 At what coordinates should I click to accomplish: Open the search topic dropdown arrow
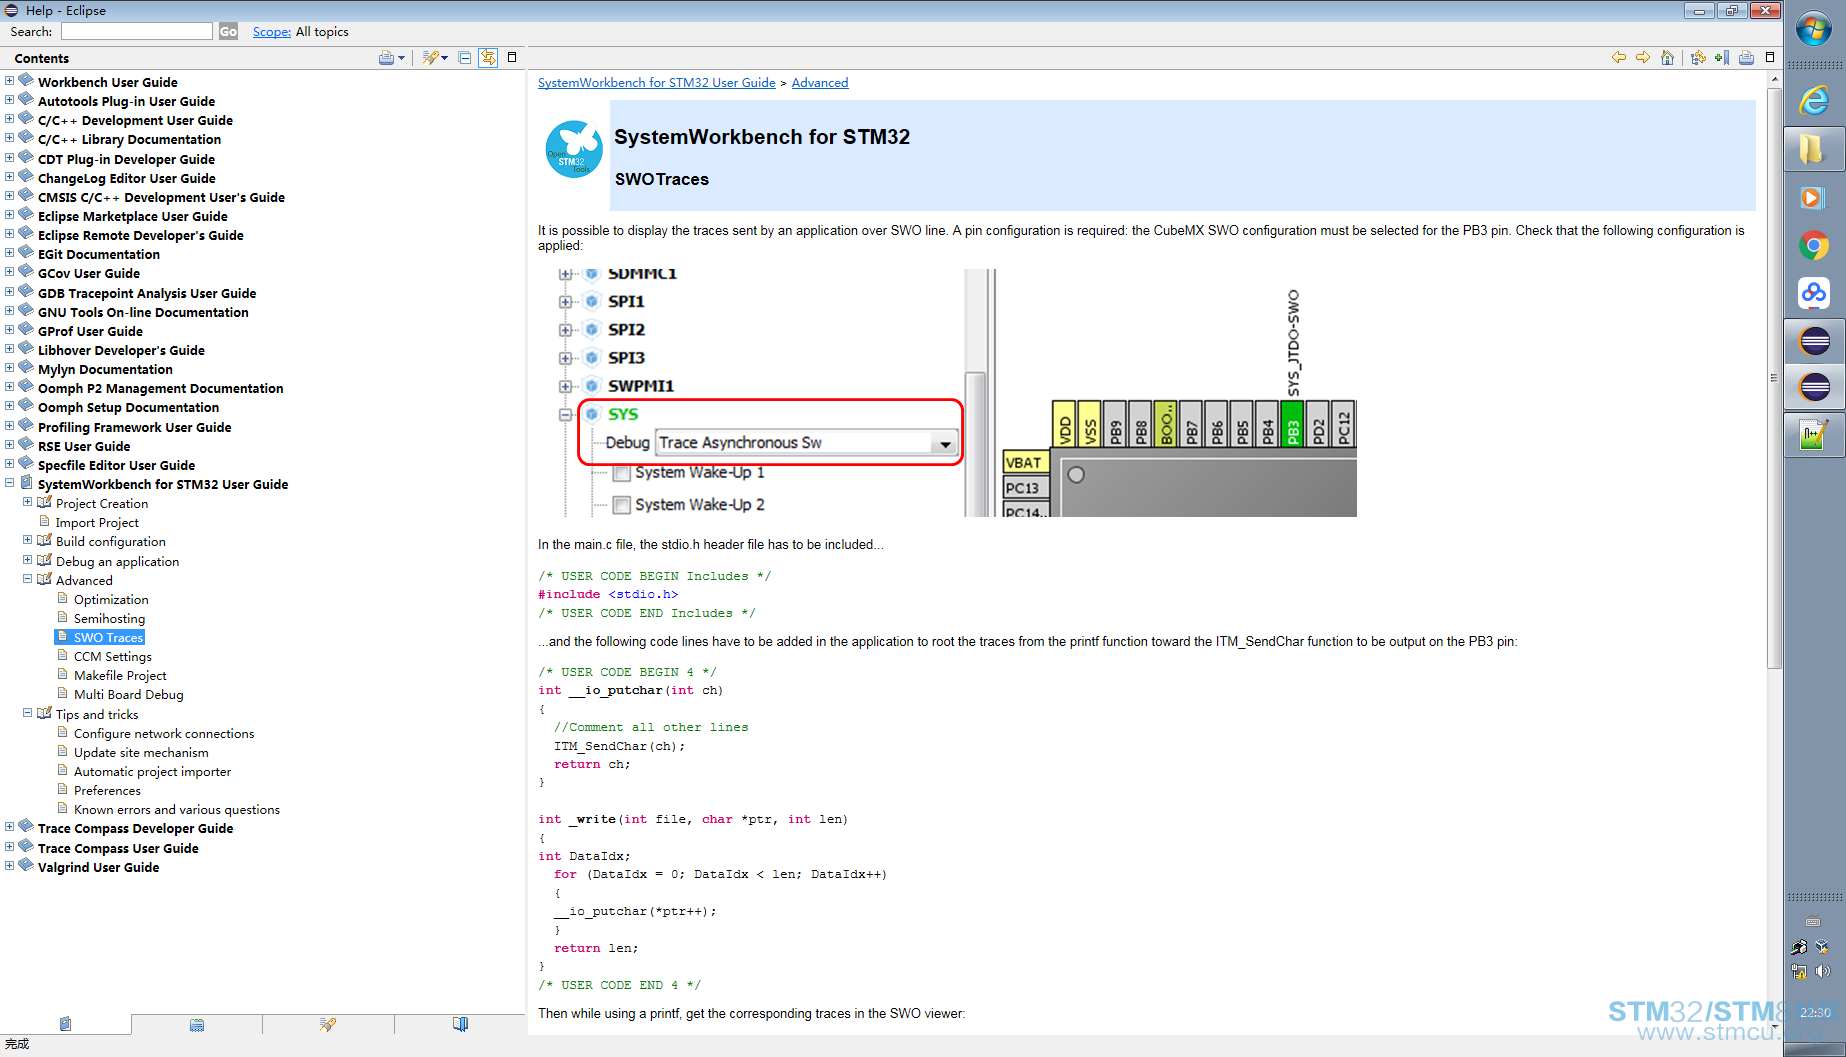click(445, 58)
